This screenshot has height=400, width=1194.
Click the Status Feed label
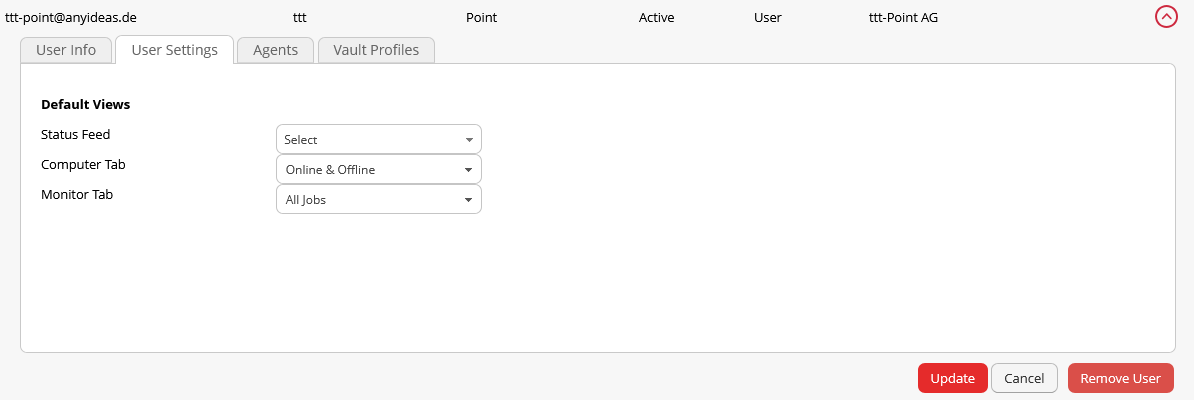coord(76,134)
